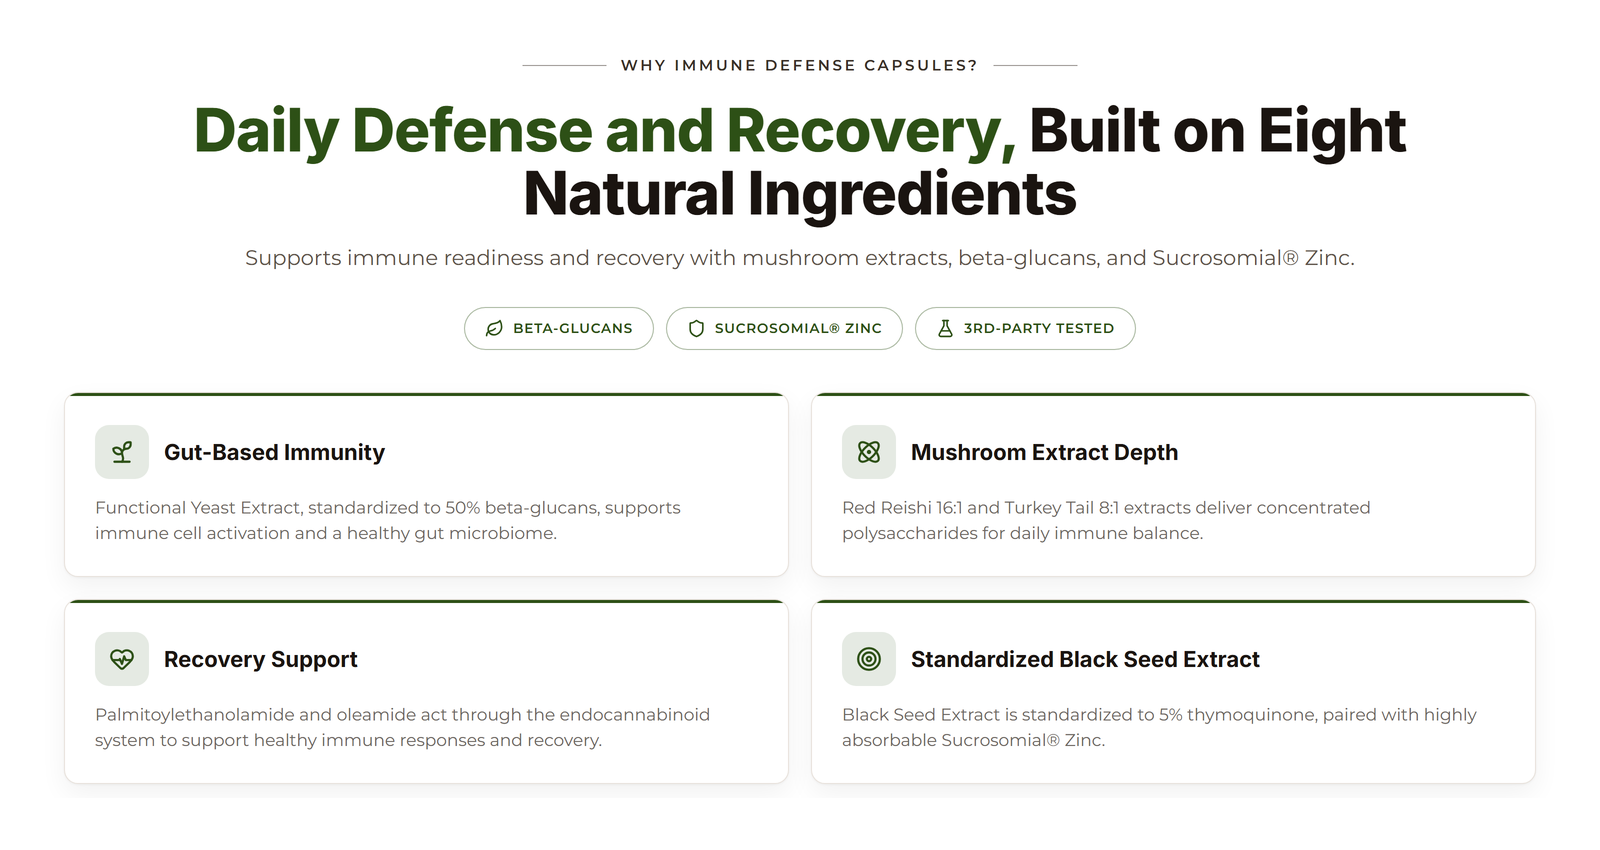Select the BETA-GLUCANS pill badge

tap(559, 328)
